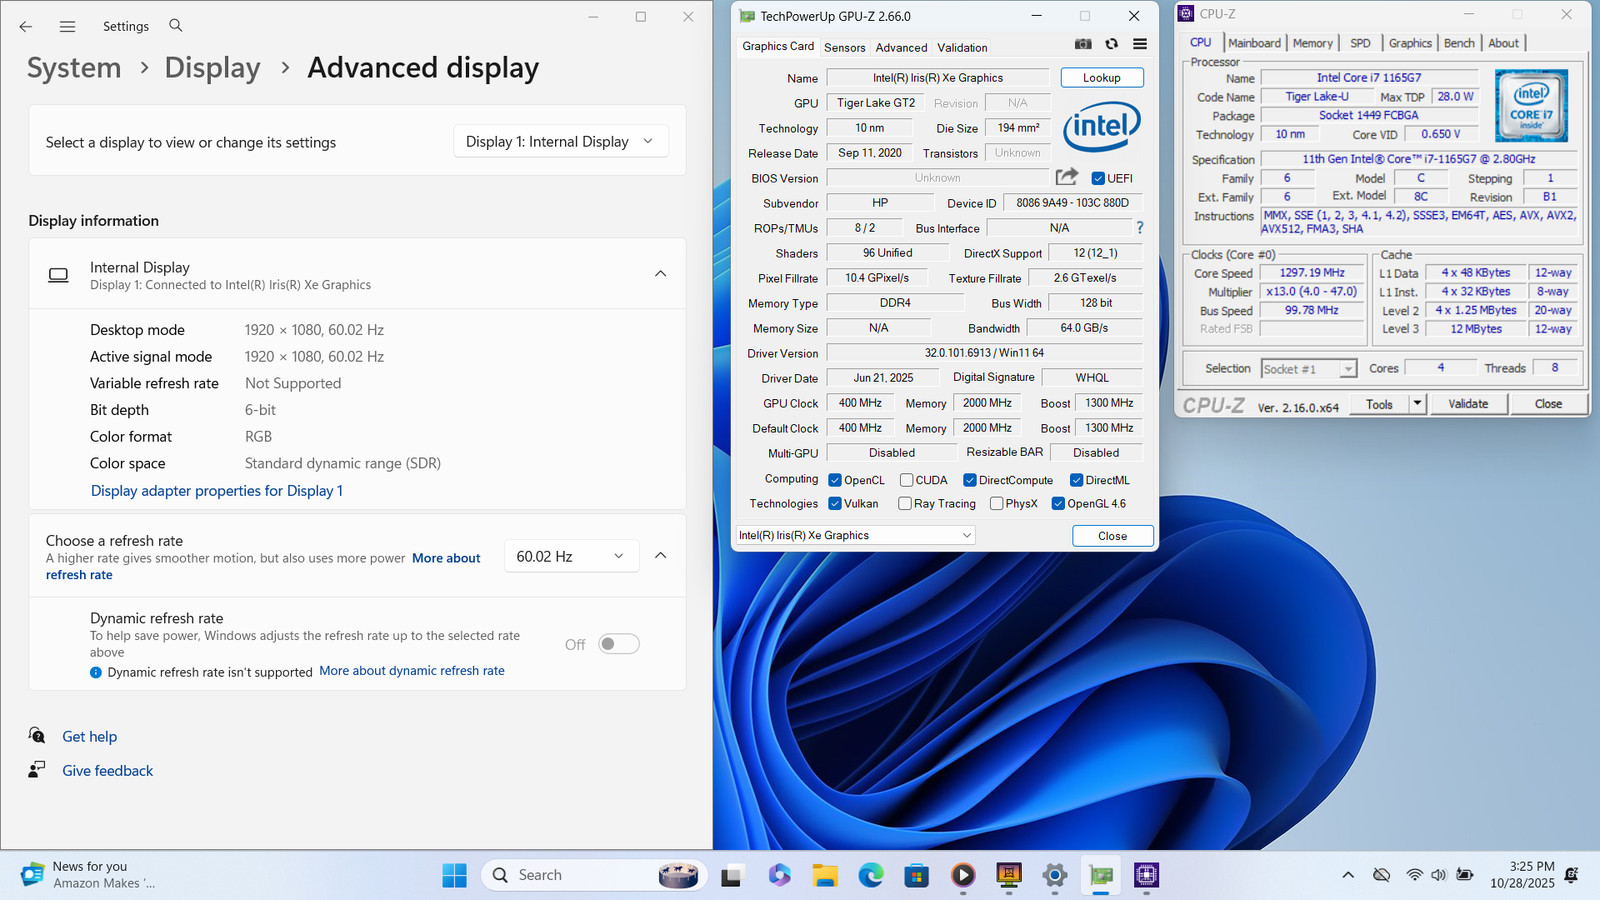This screenshot has height=900, width=1600.
Task: Switch to the Memory tab in CPU-Z
Action: [1312, 43]
